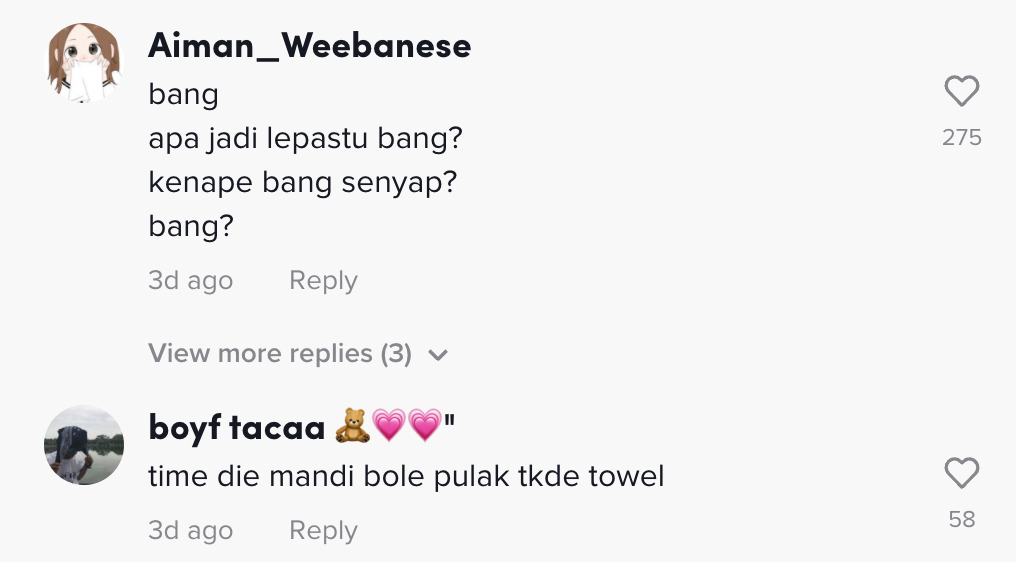
Task: Select the "apa jadi lepastu bang?" comment line
Action: pos(305,138)
